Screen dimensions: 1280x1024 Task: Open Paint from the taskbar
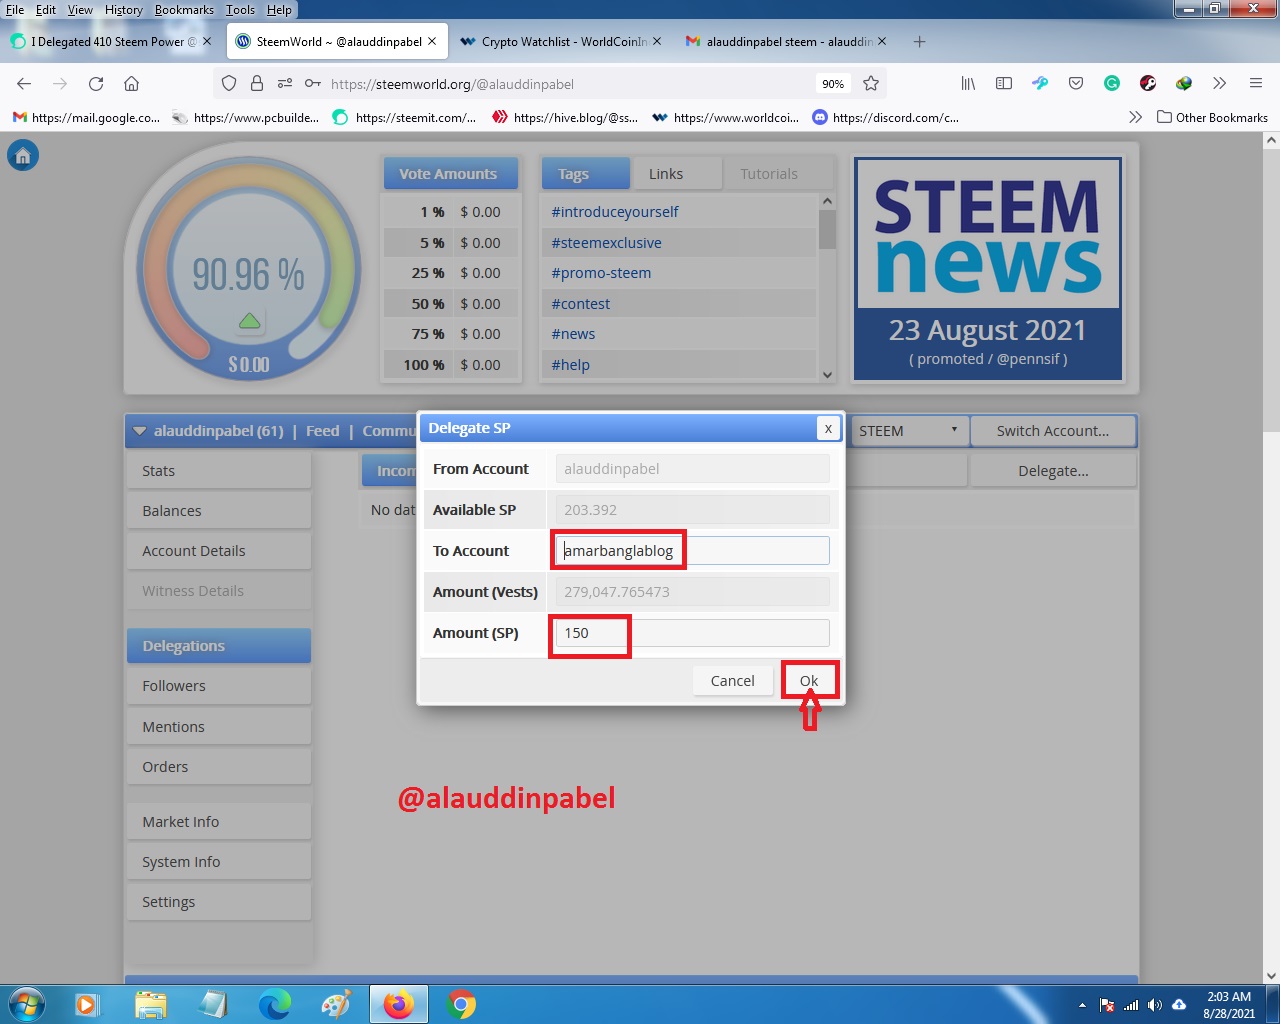(x=336, y=1004)
